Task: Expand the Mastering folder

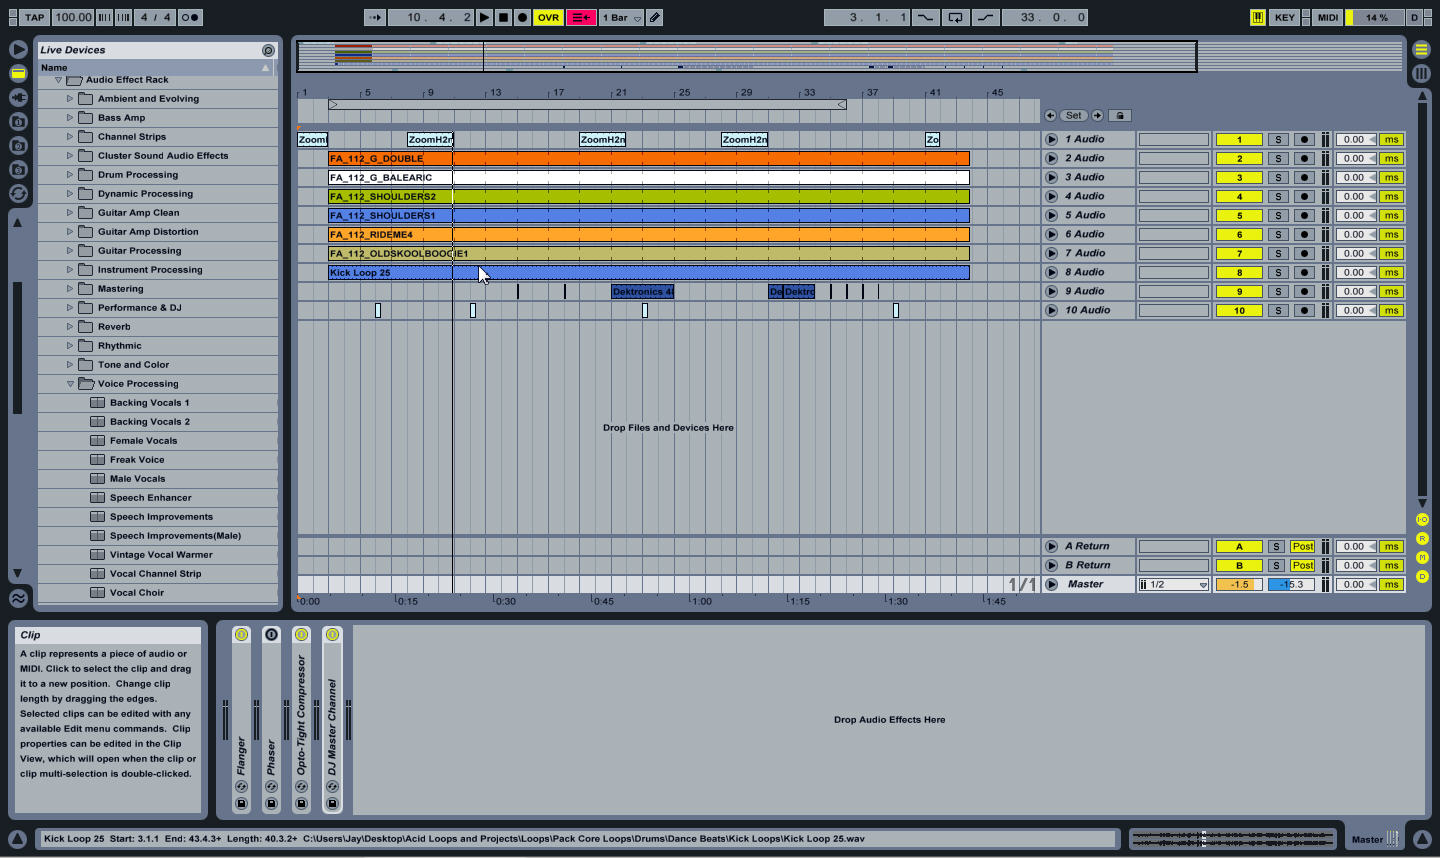Action: coord(70,289)
